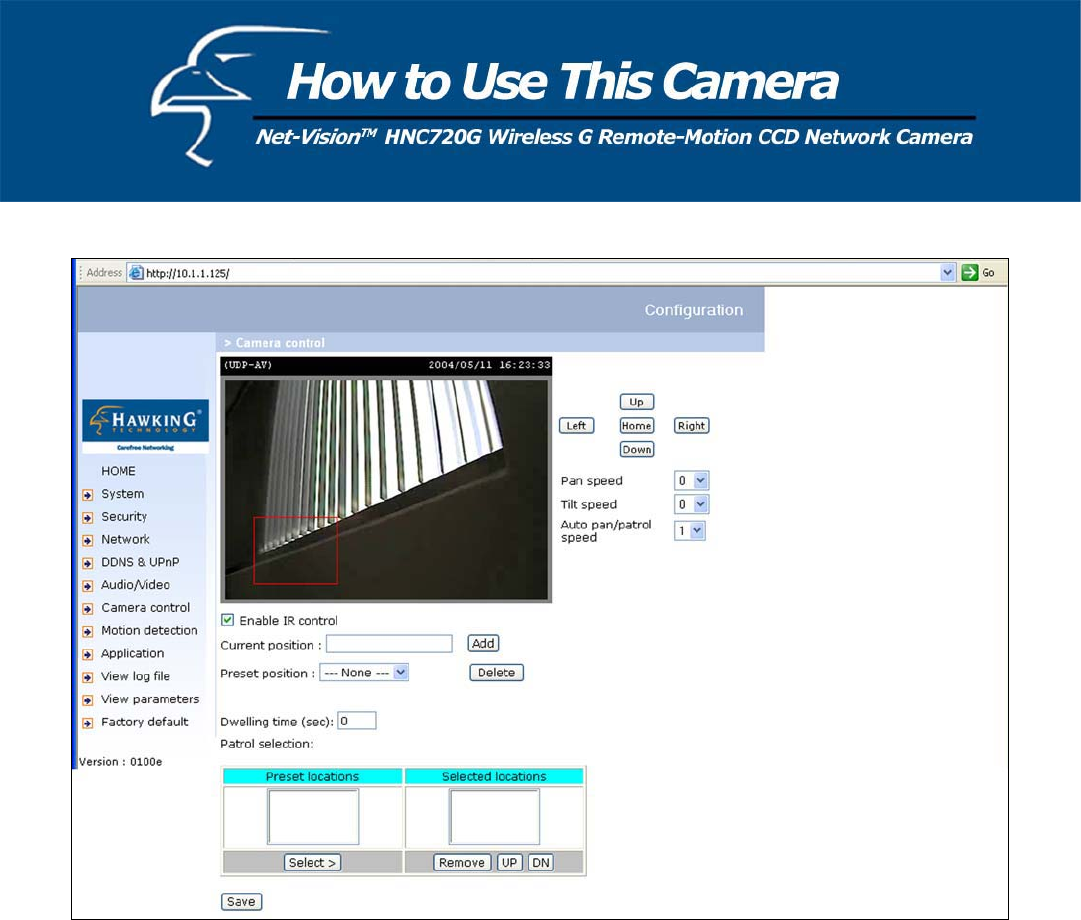Click the arrow icon beside Application

click(88, 654)
